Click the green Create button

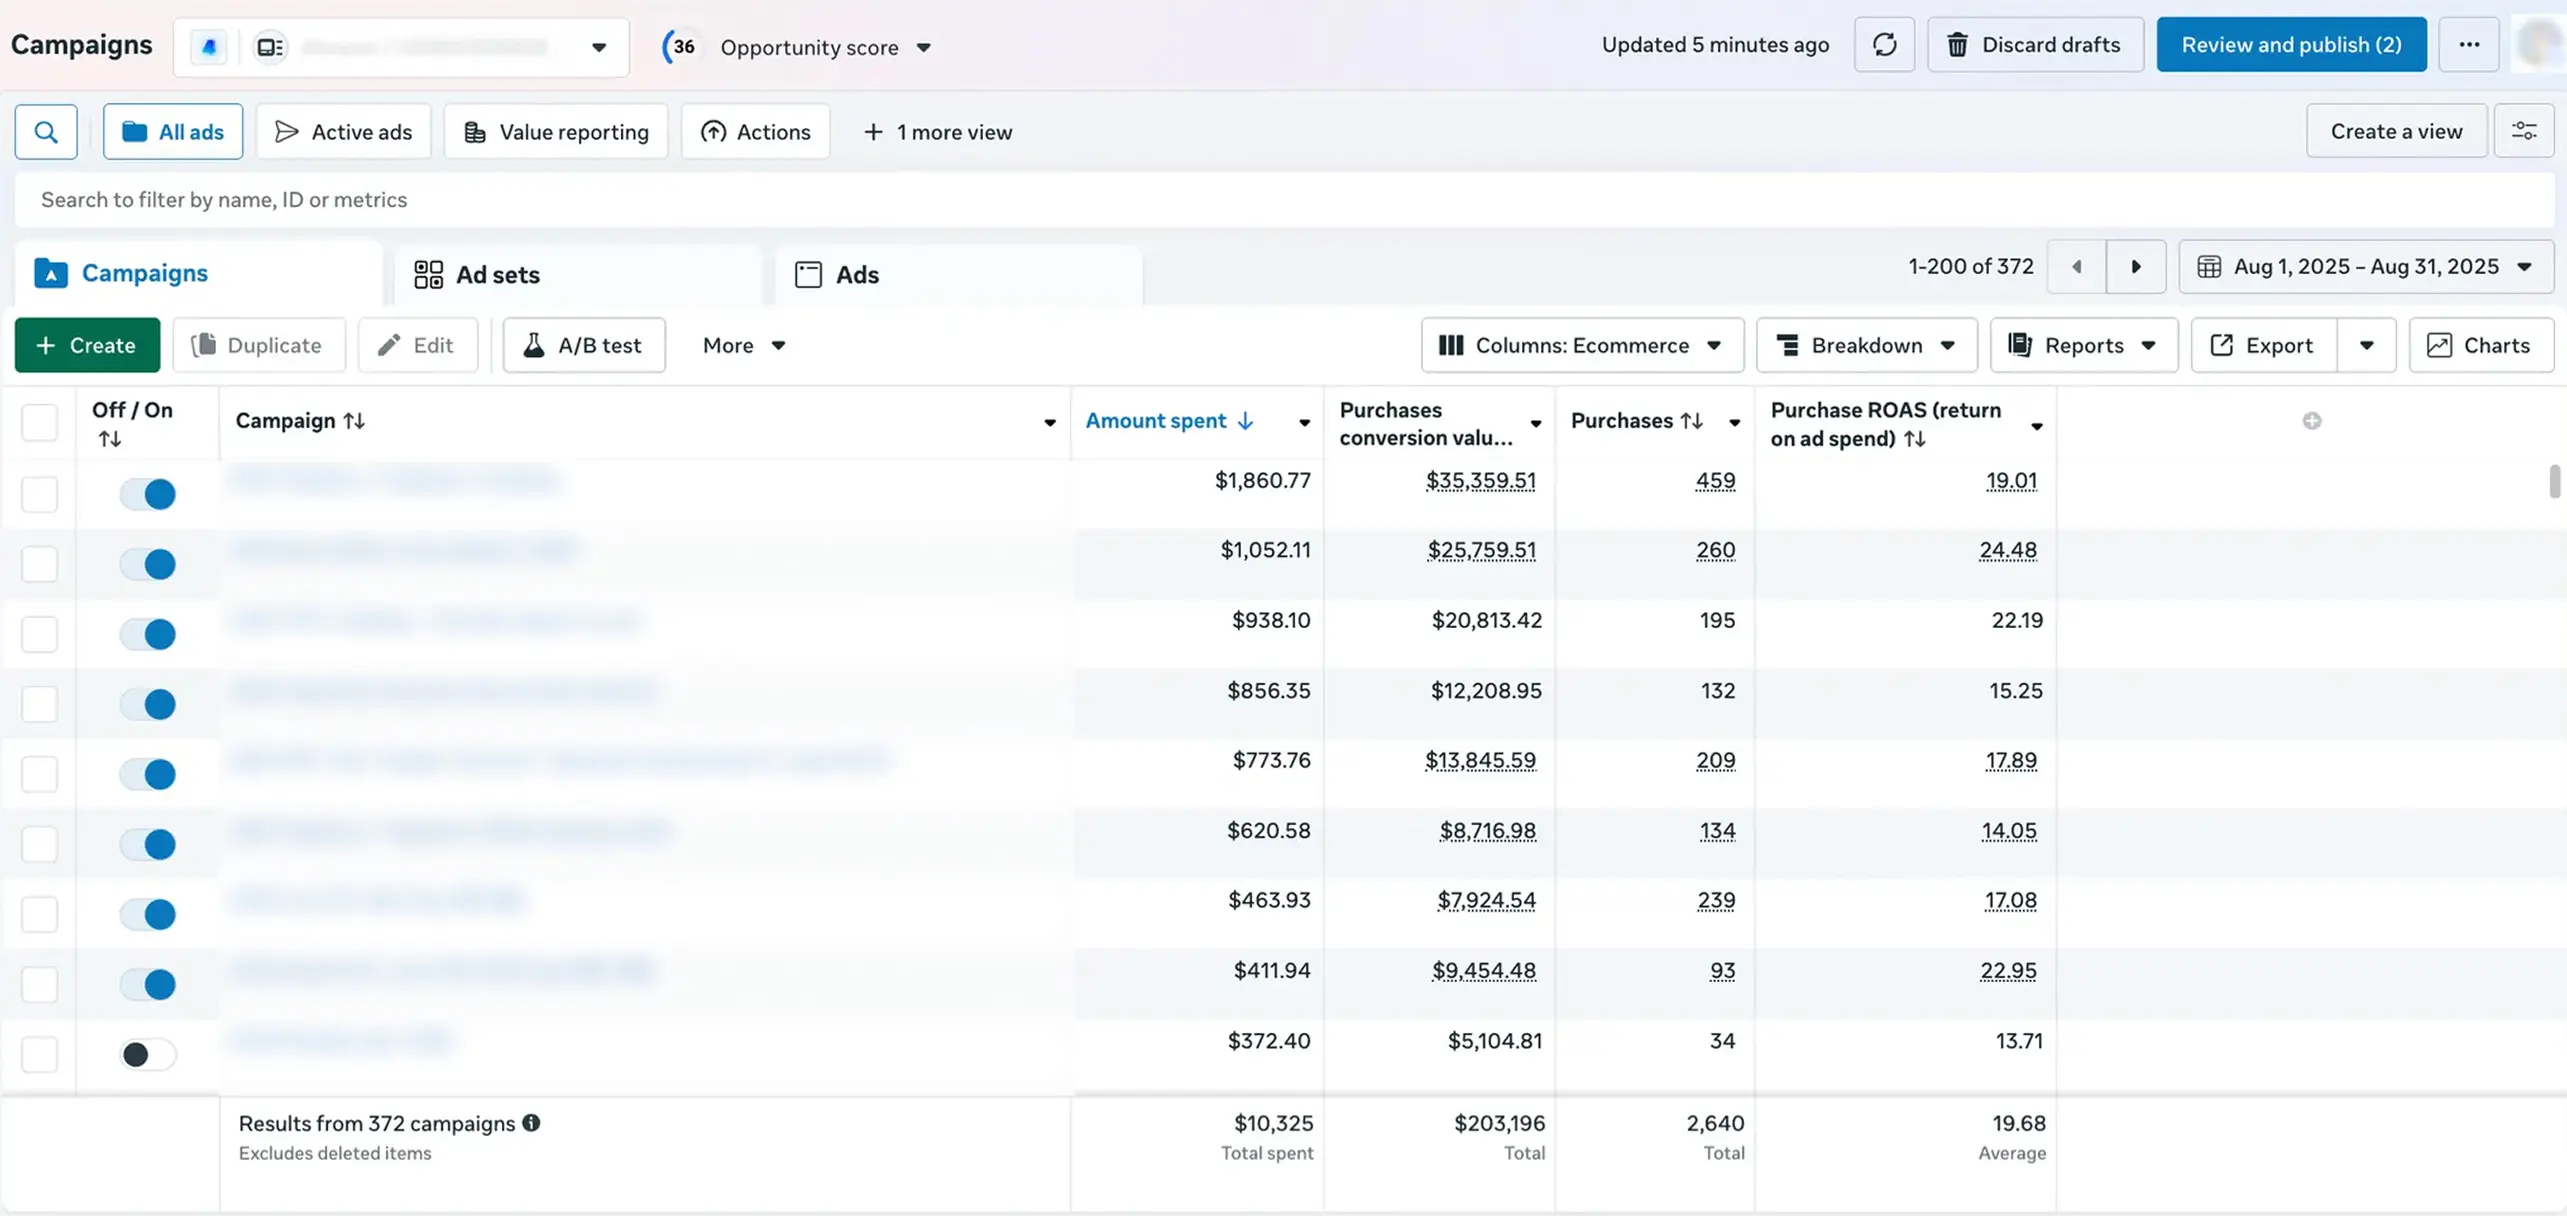87,345
